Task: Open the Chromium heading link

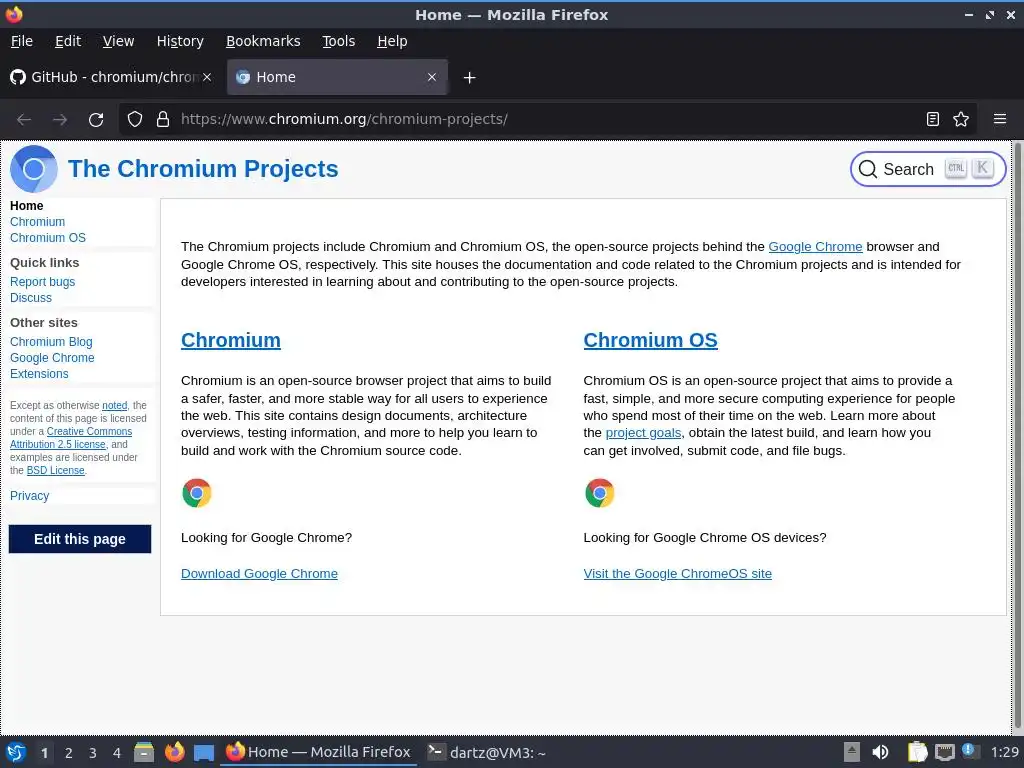Action: click(x=231, y=340)
